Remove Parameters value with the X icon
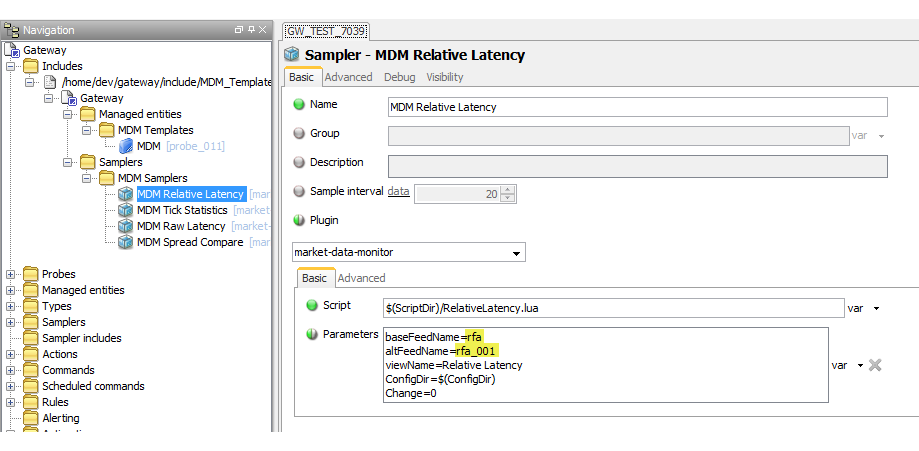 875,365
